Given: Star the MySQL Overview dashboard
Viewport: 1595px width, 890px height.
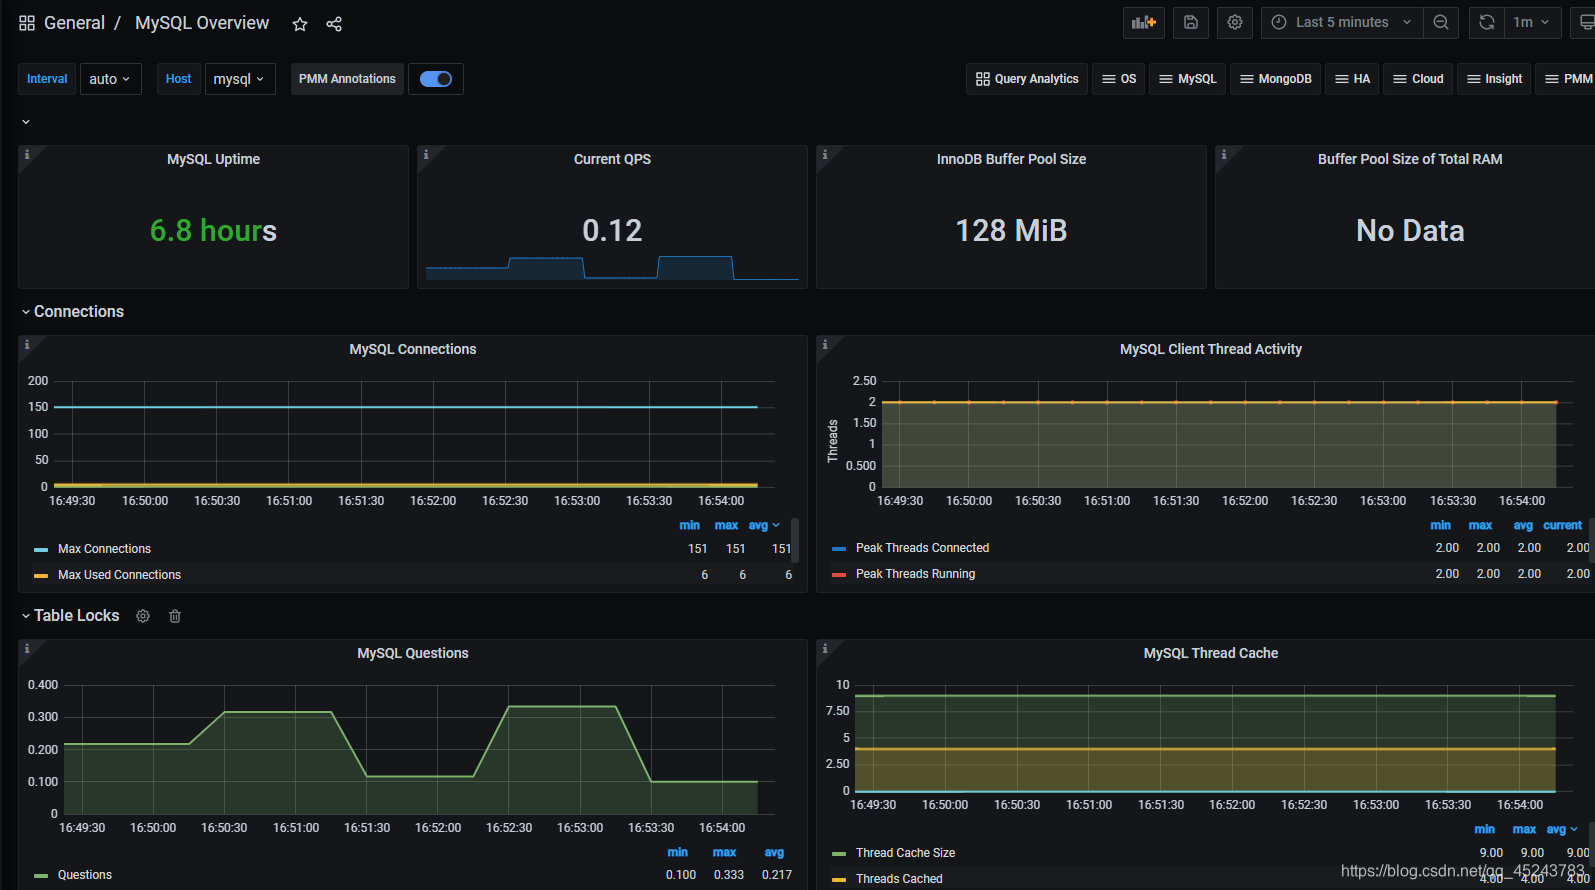Looking at the screenshot, I should coord(300,24).
